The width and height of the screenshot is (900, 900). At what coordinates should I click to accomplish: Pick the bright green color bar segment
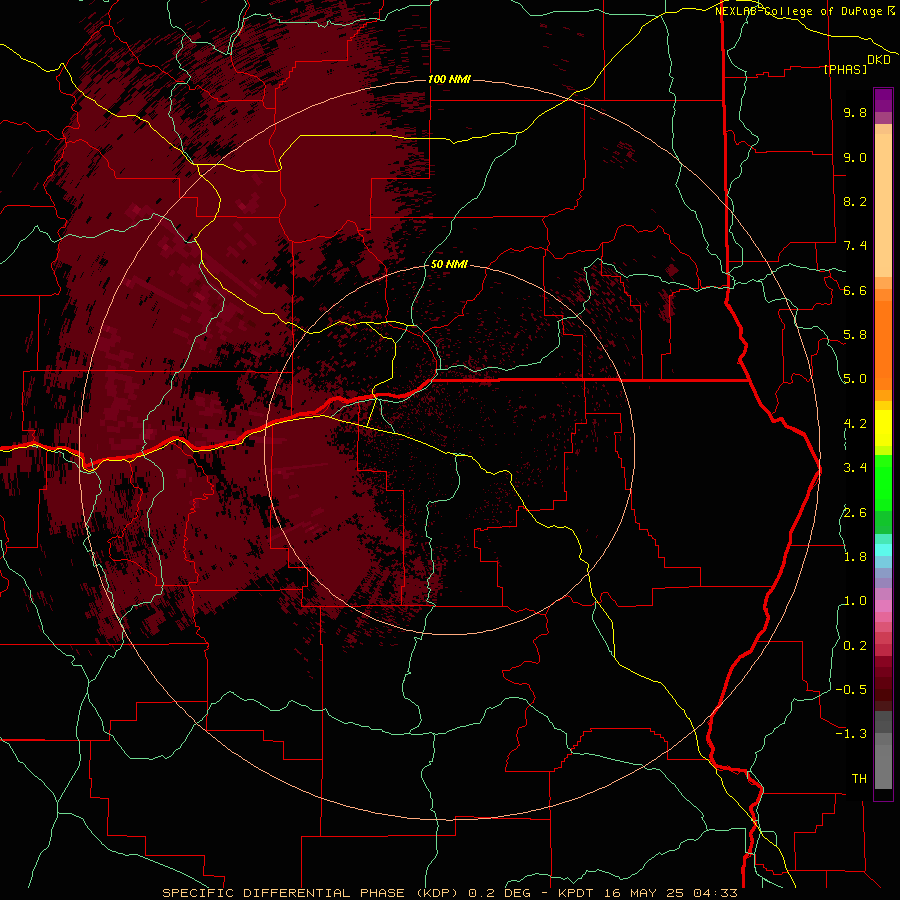pyautogui.click(x=883, y=482)
